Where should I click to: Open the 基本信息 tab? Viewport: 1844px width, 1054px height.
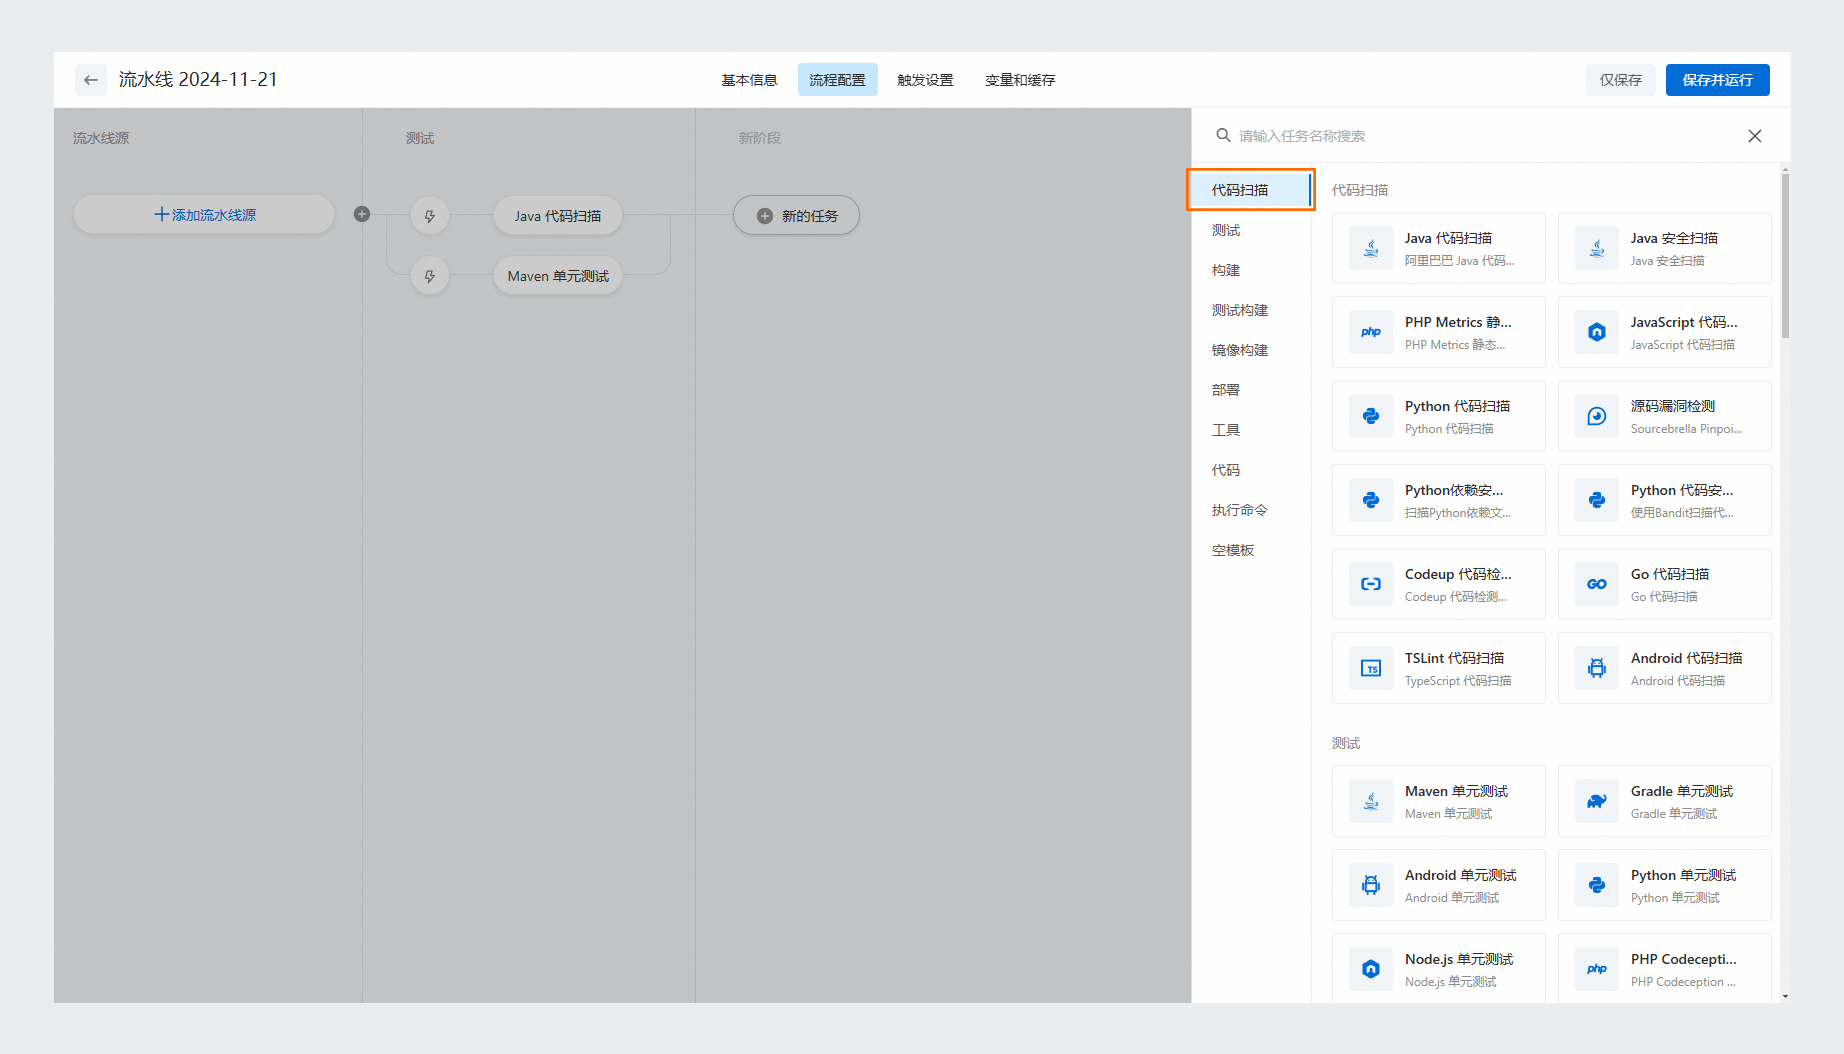(x=749, y=80)
